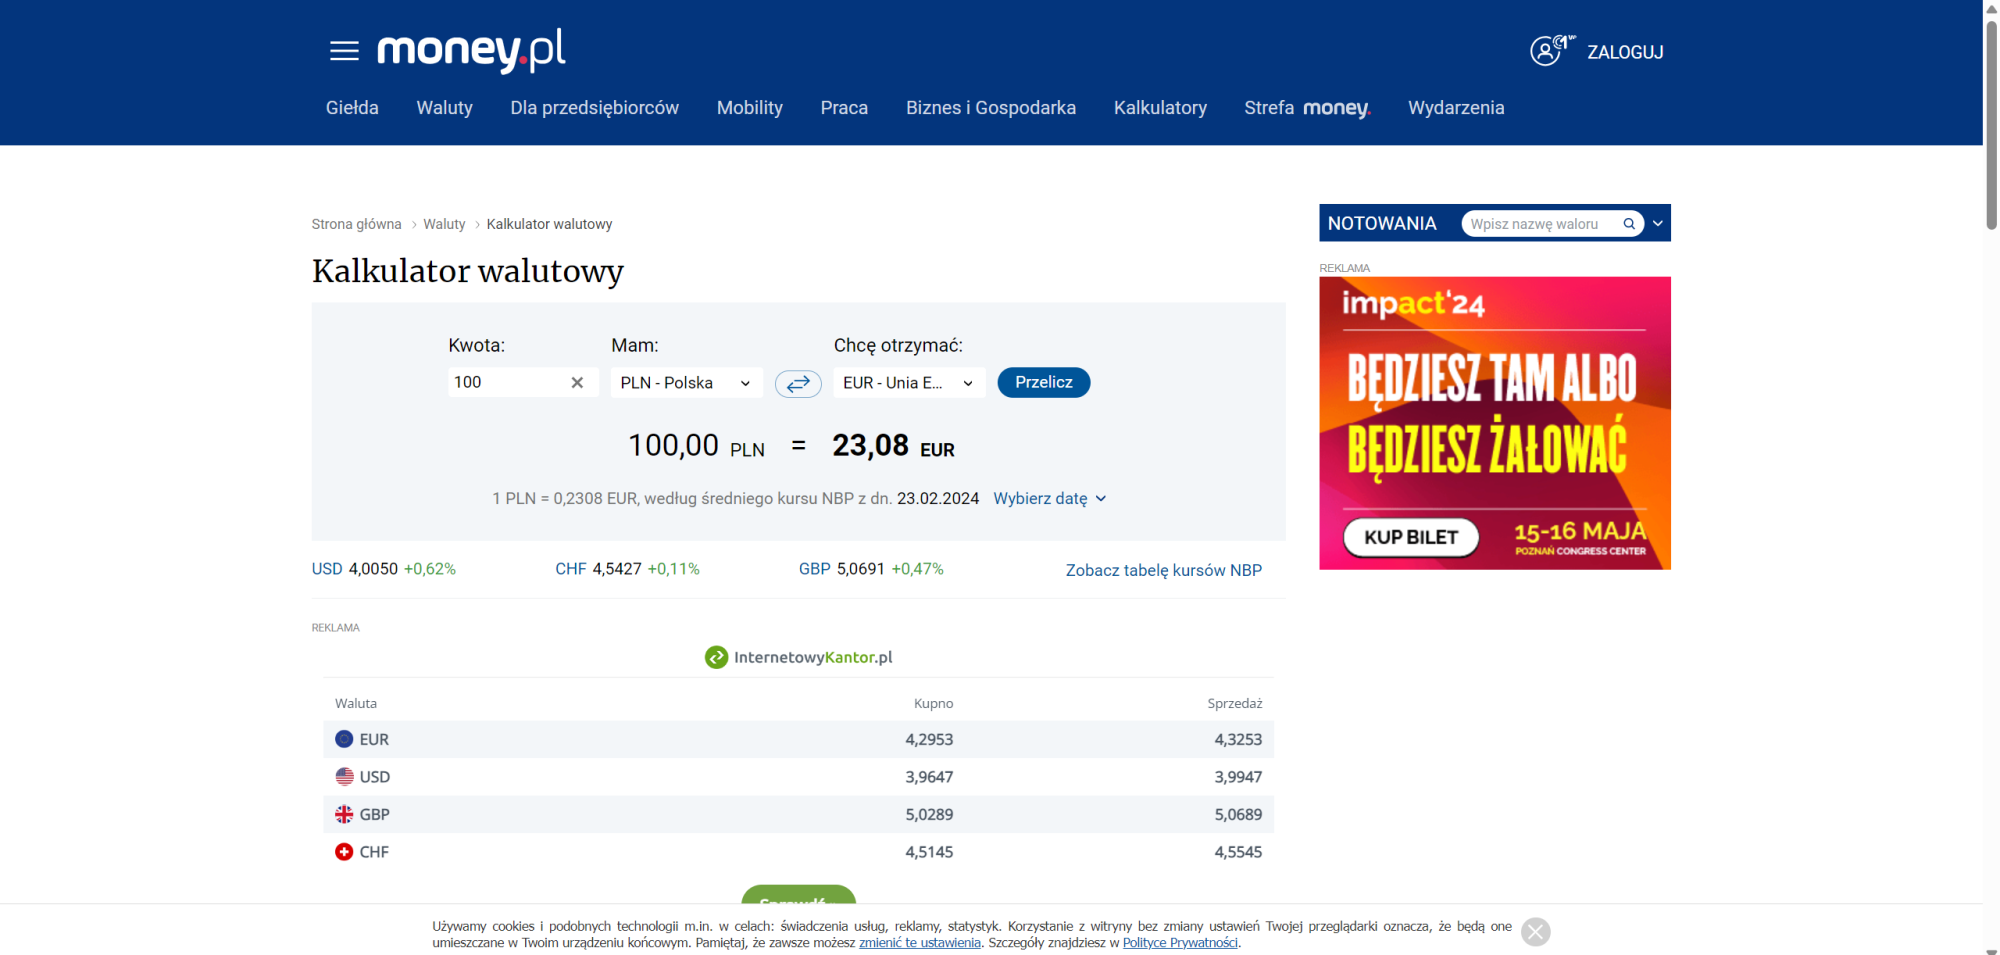This screenshot has height=955, width=2000.
Task: Click the search magnifier in Notowania
Action: coord(1629,224)
